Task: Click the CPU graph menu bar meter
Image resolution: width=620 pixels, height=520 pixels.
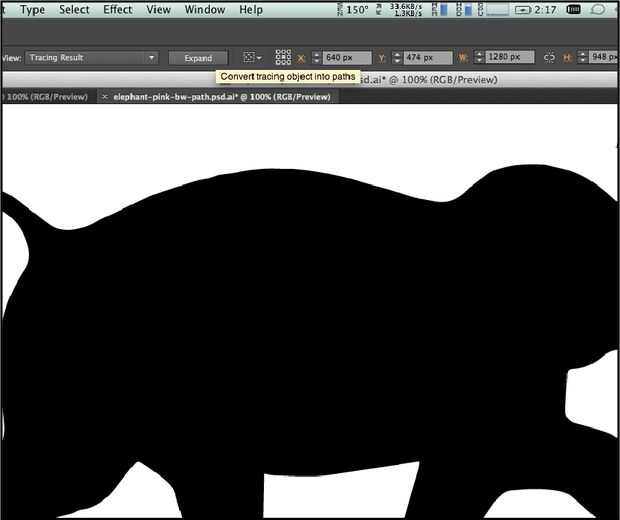Action: pos(493,9)
